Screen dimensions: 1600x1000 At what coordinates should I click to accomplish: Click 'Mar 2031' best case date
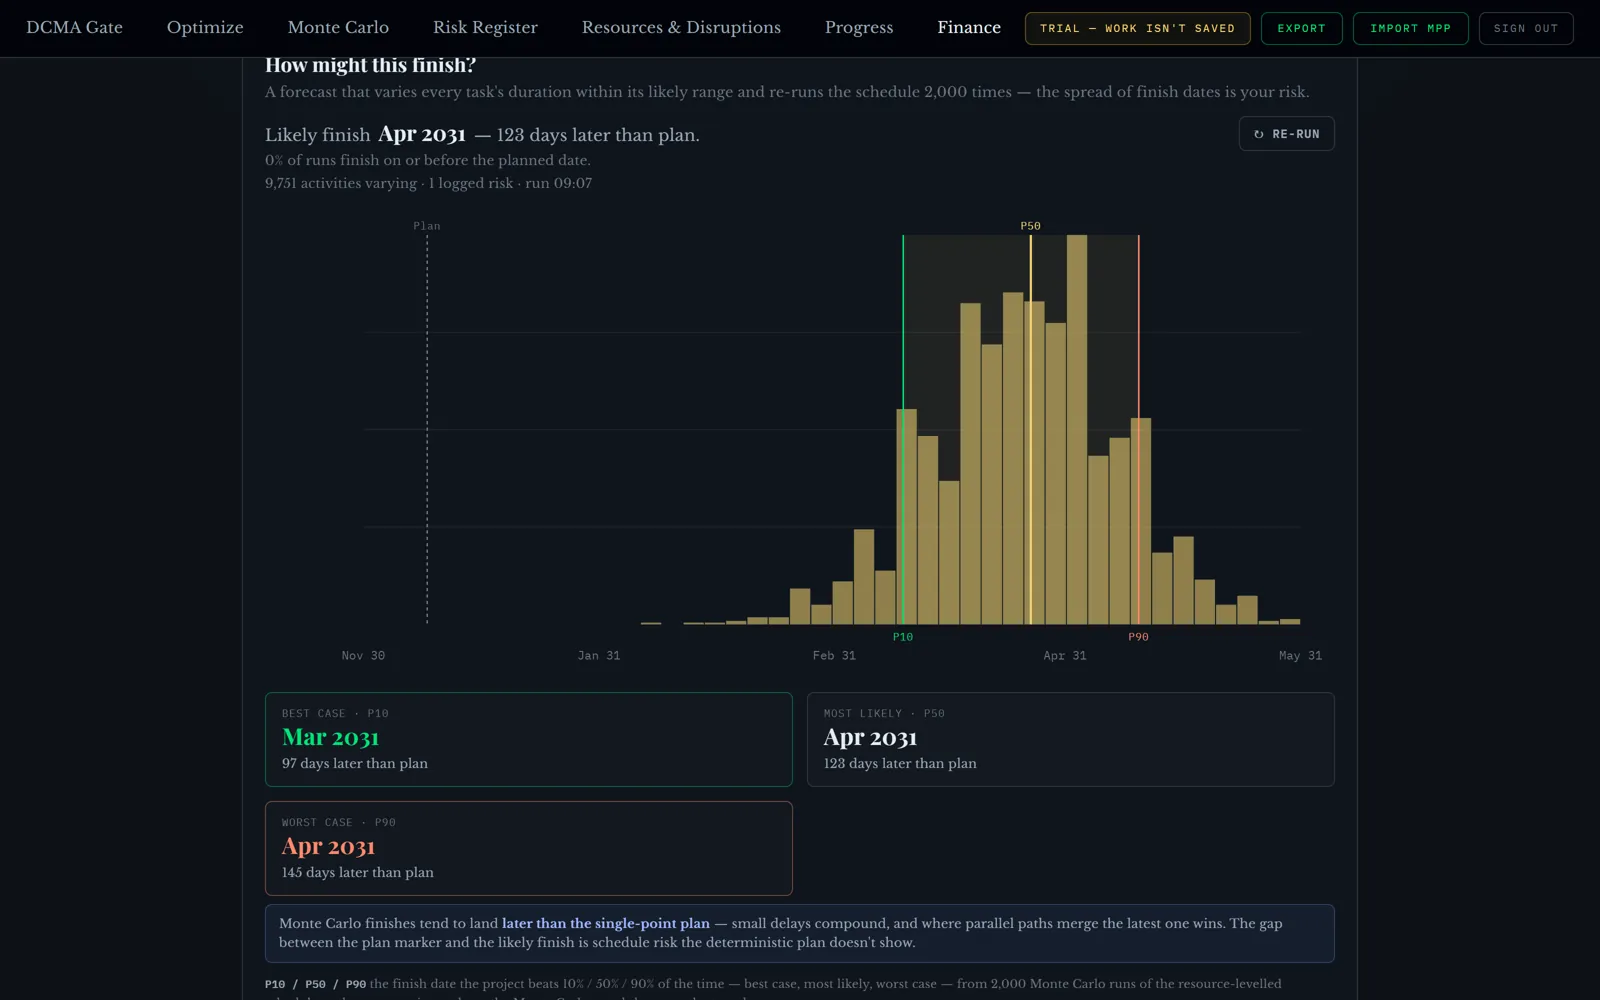[x=331, y=738]
